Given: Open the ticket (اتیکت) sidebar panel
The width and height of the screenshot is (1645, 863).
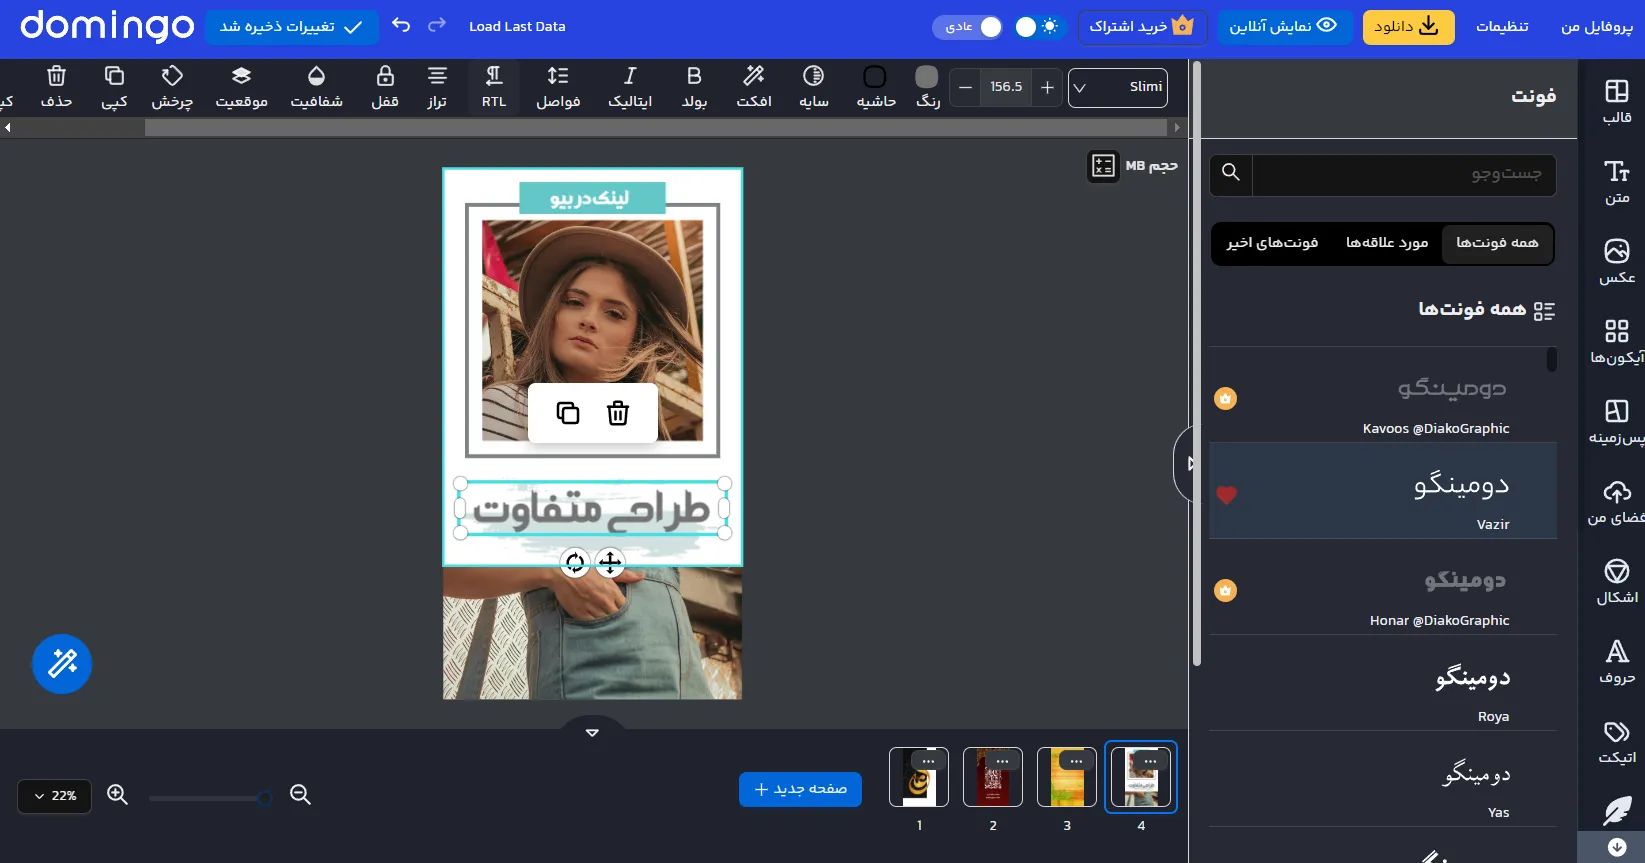Looking at the screenshot, I should coord(1617,741).
